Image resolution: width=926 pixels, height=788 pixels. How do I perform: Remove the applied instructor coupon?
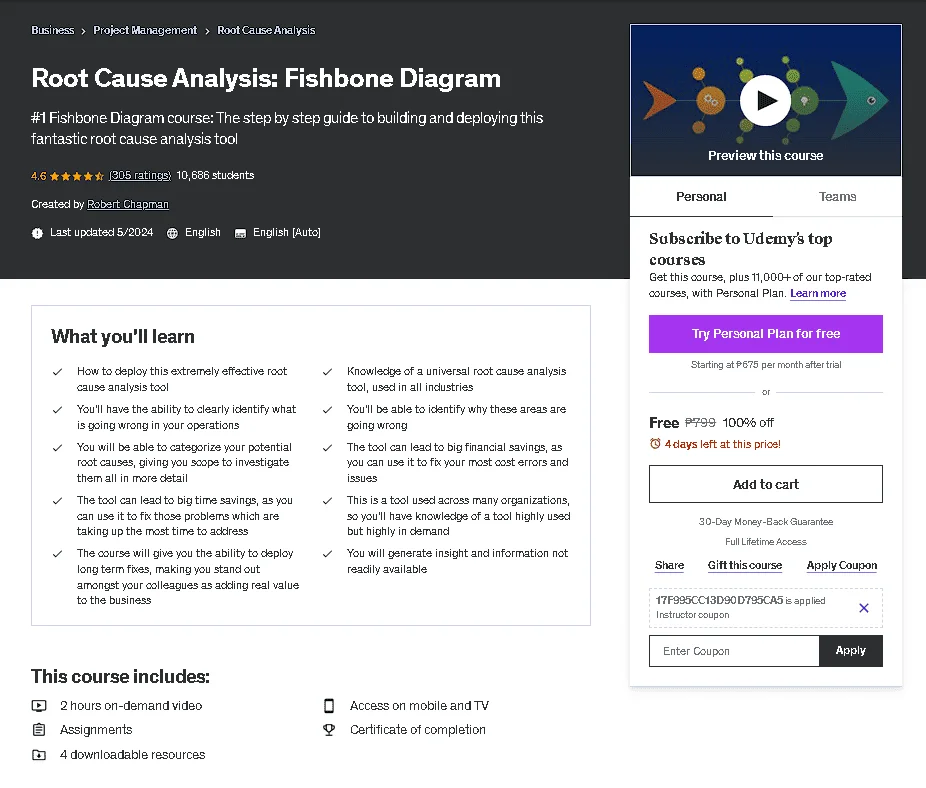click(863, 608)
